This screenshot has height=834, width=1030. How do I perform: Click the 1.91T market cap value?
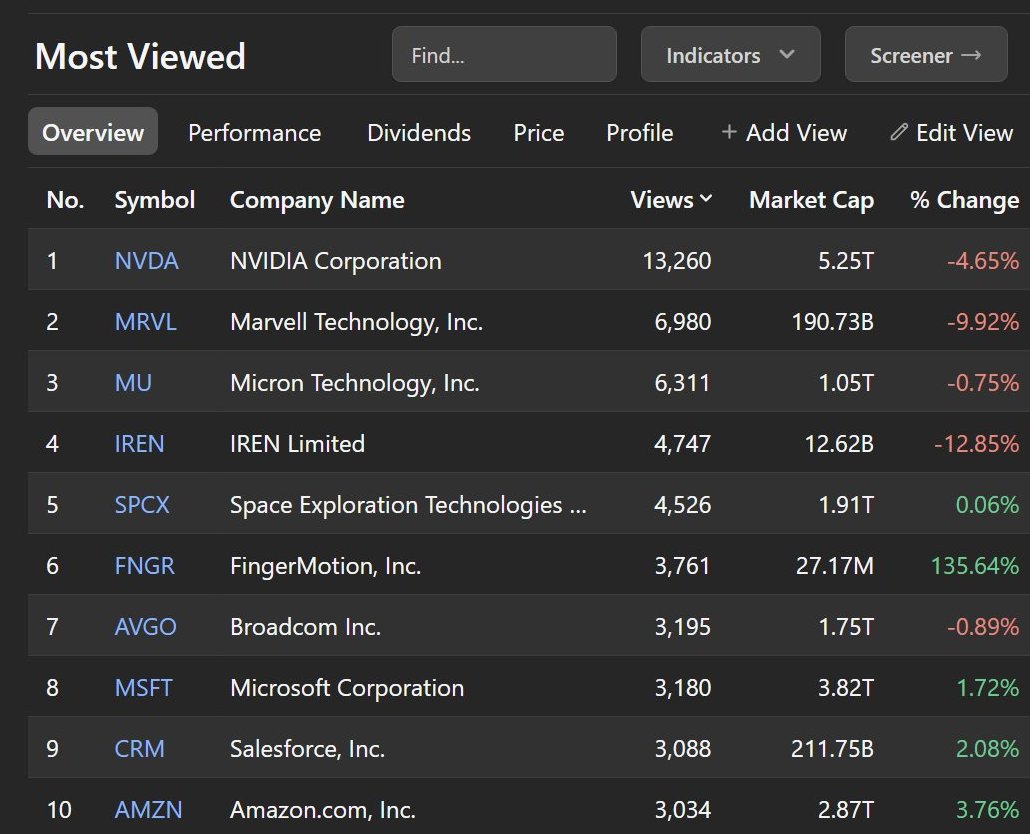point(846,504)
